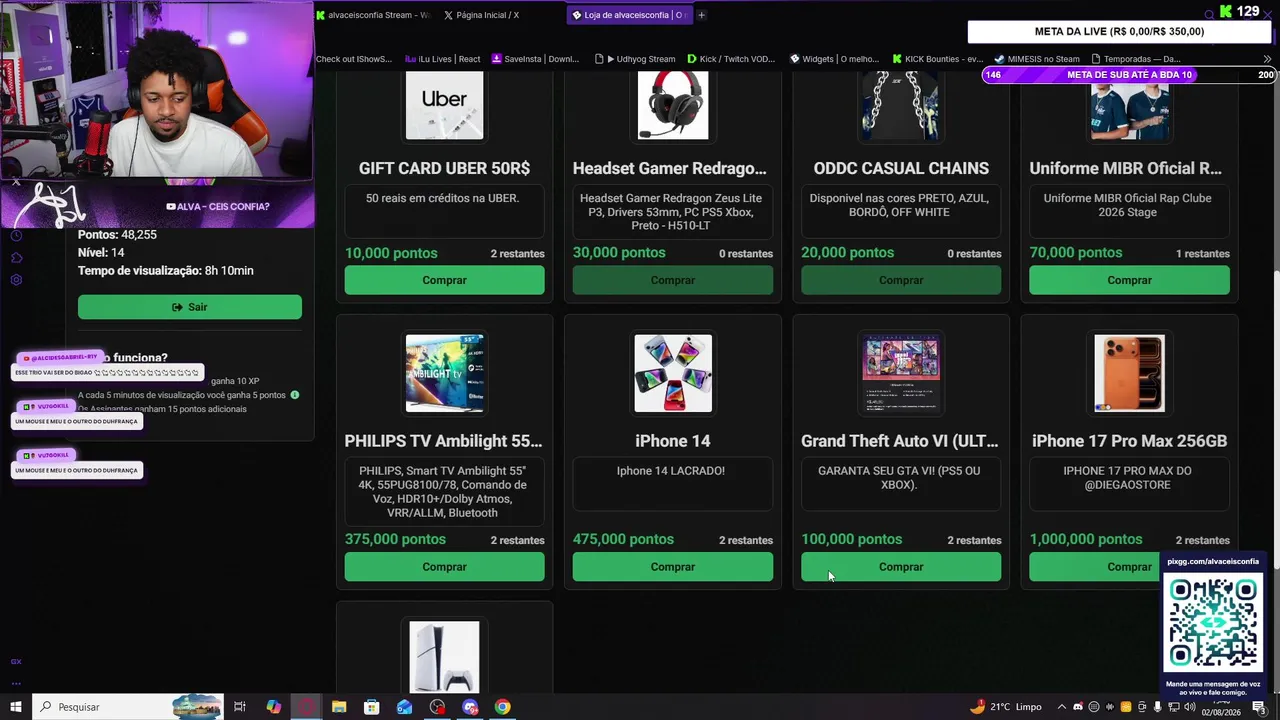The image size is (1280, 720).
Task: Click the 'META DA LIVE' goal banner
Action: (1119, 32)
